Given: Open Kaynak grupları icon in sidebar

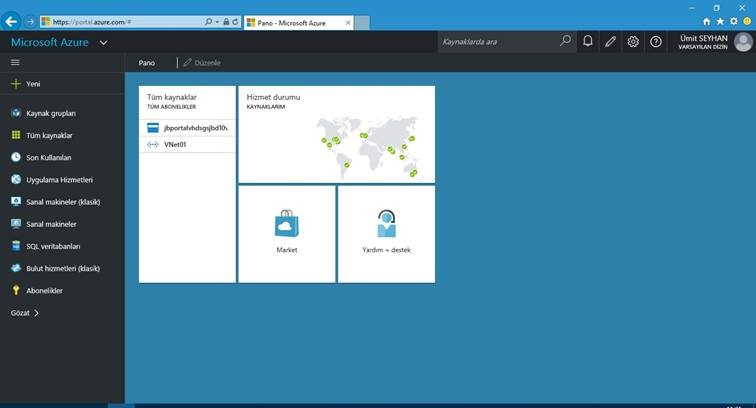Looking at the screenshot, I should [16, 113].
